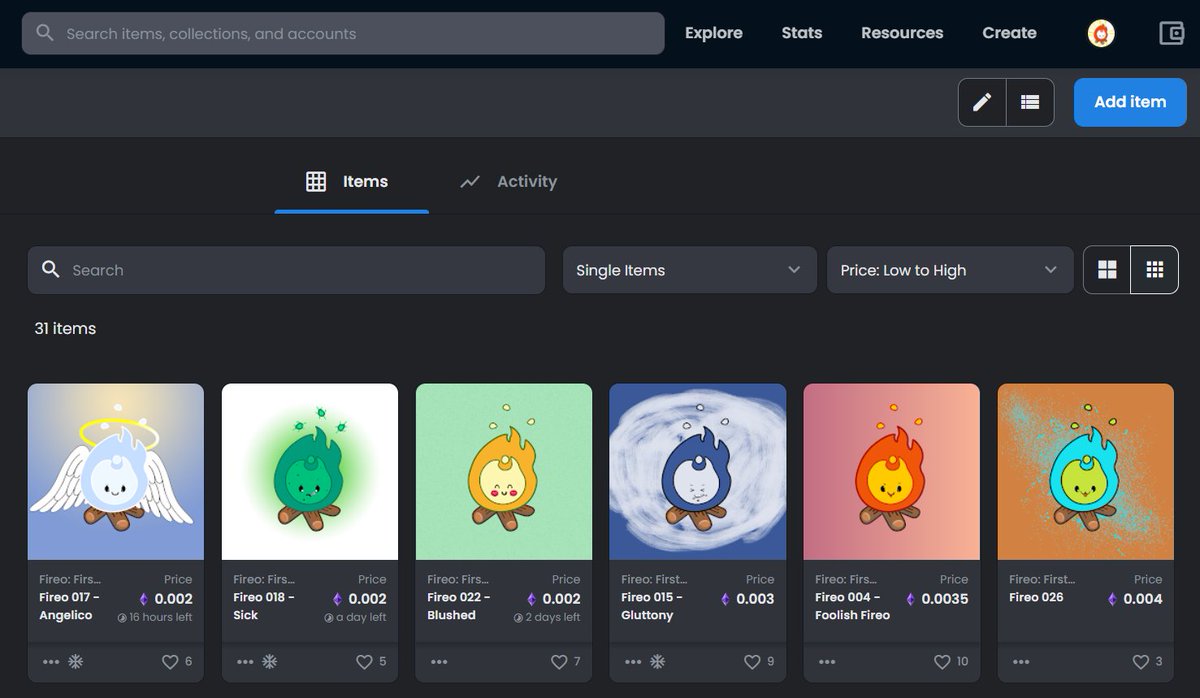The width and height of the screenshot is (1200, 698).
Task: Focus the collection Search field
Action: coord(286,270)
